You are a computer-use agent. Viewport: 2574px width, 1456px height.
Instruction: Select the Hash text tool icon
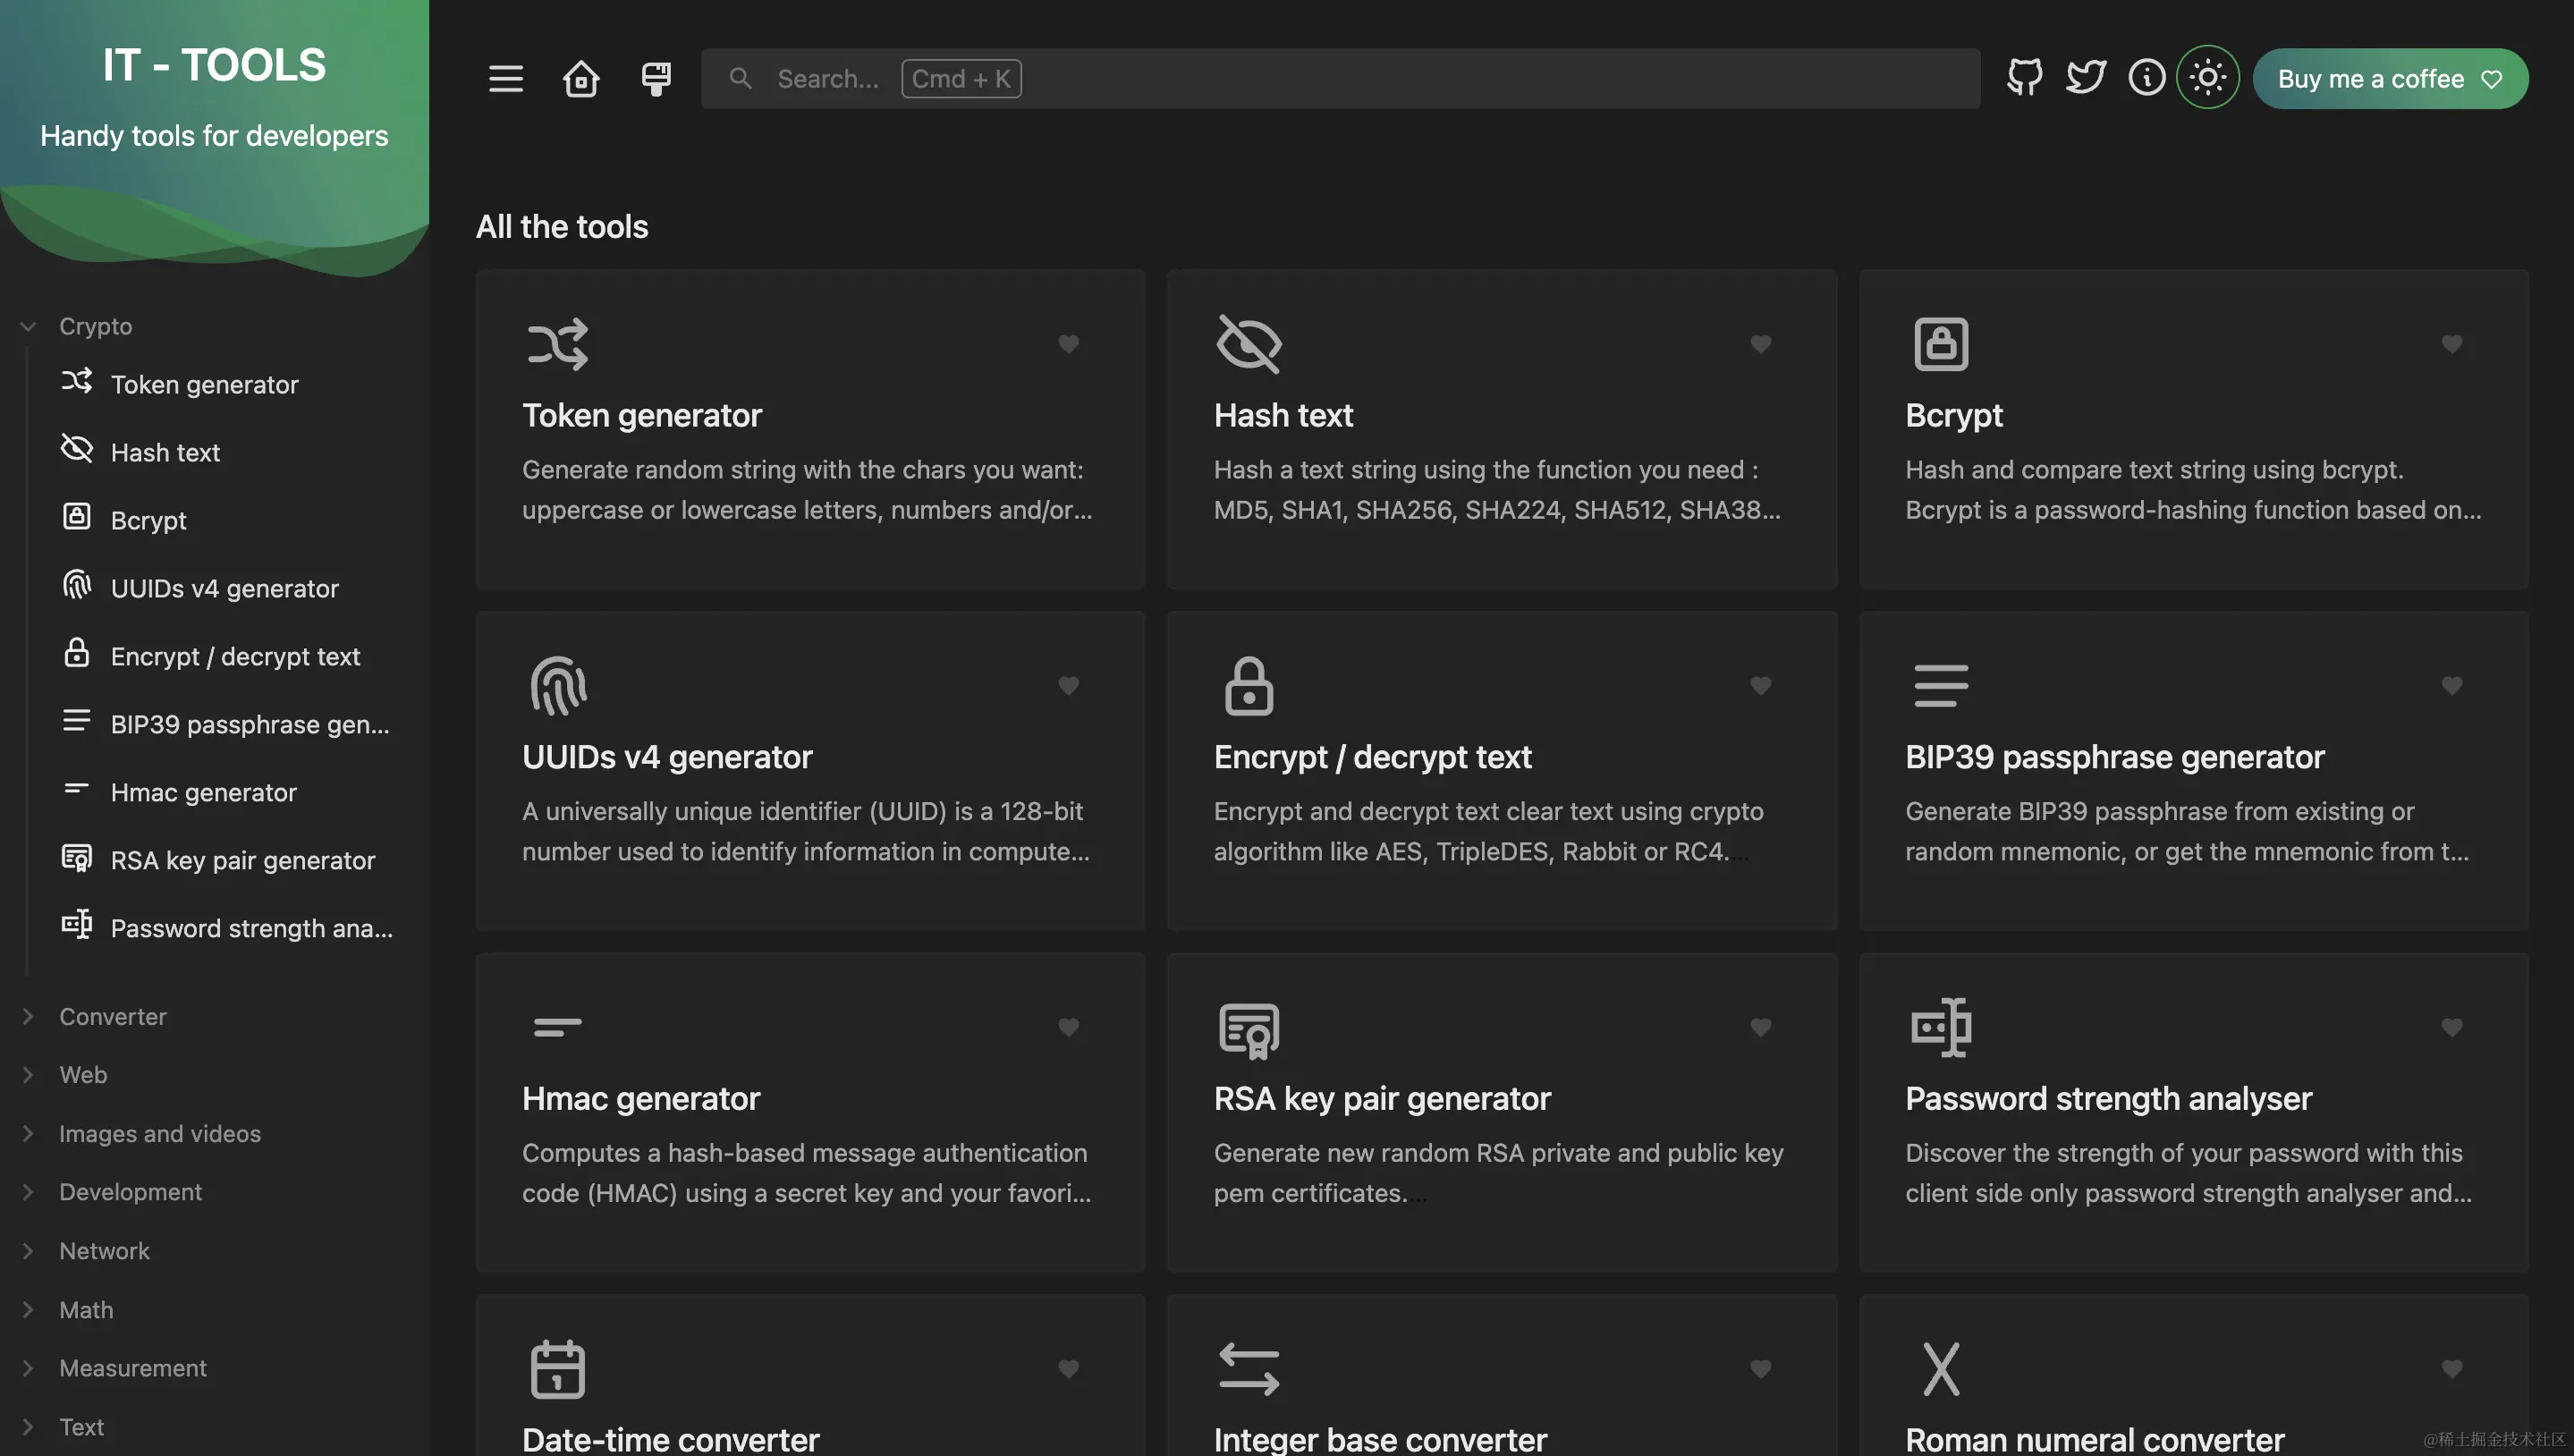[x=1249, y=339]
